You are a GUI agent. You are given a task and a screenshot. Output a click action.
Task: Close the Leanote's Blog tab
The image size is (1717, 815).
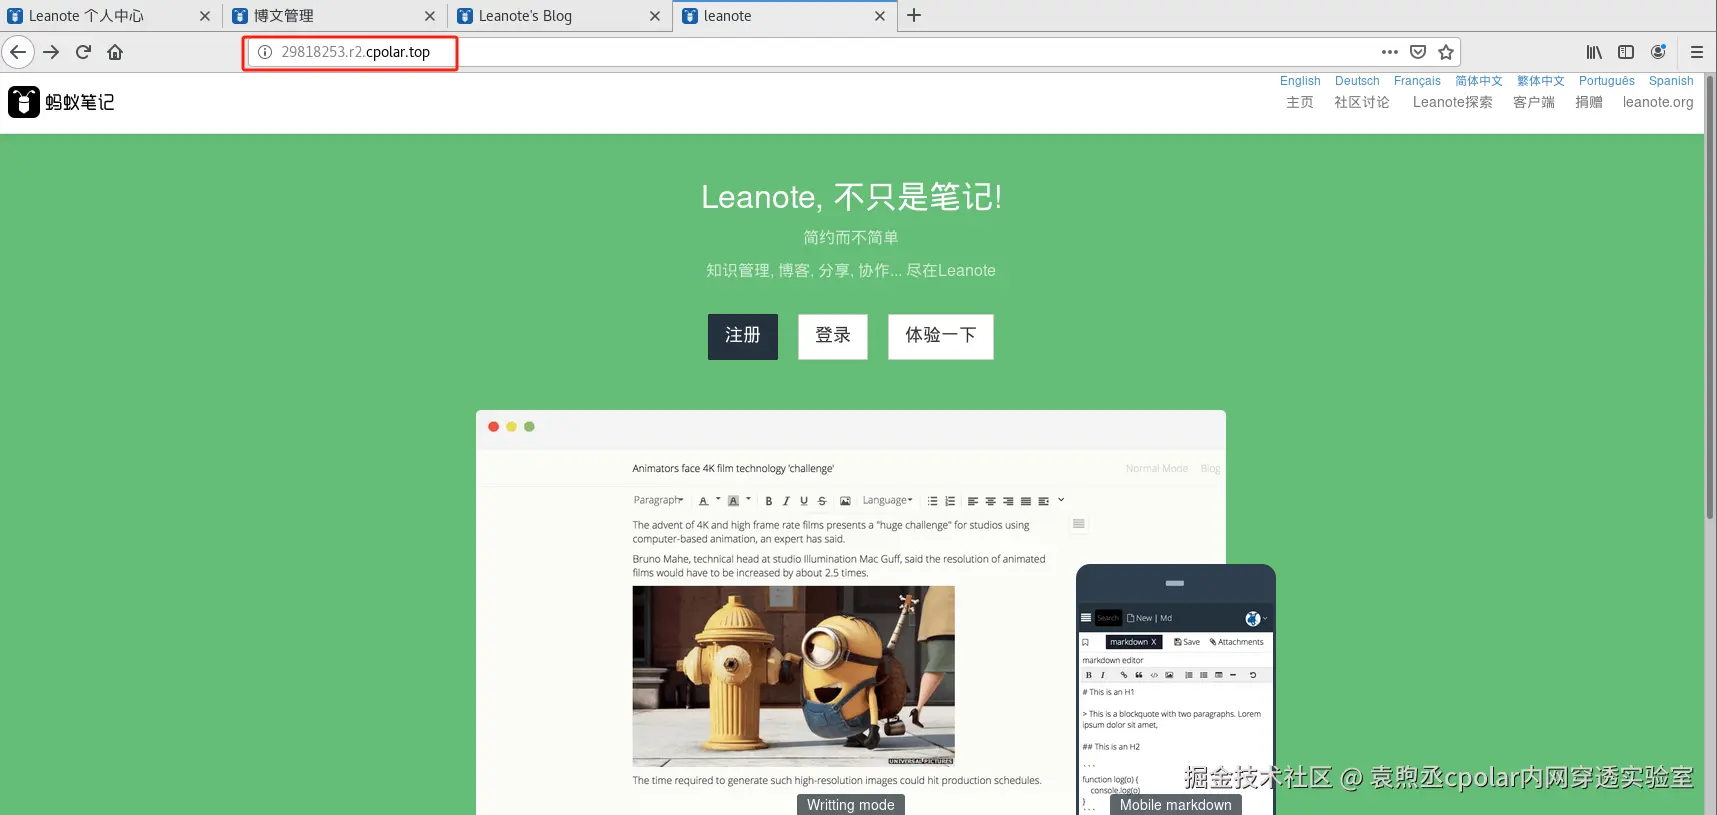click(655, 16)
